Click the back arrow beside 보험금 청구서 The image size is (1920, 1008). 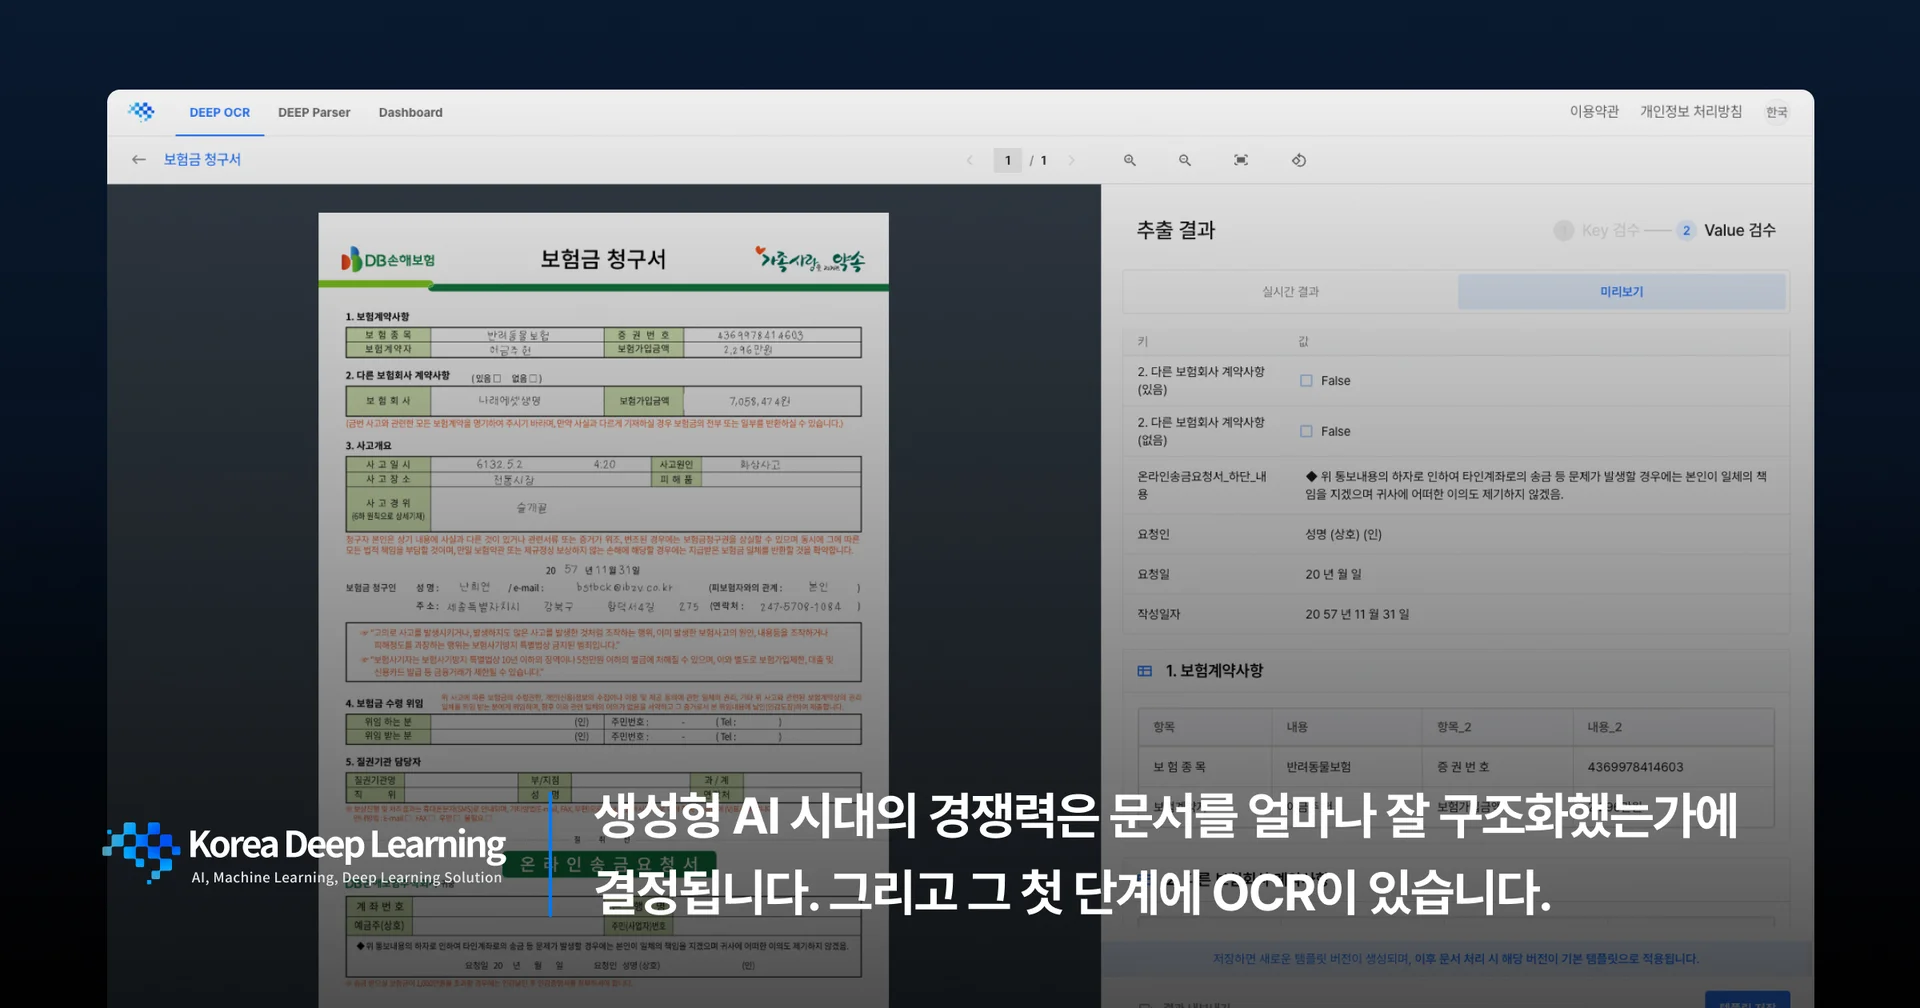(139, 160)
